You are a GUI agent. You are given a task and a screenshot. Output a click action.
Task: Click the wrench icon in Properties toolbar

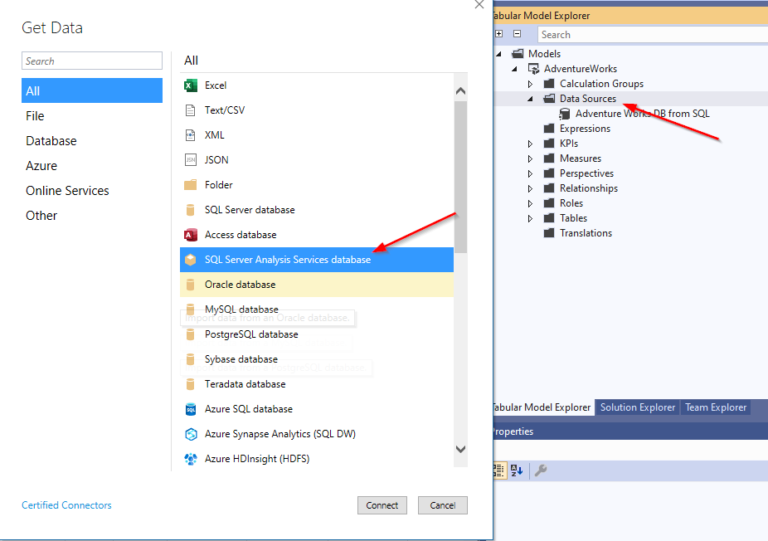pyautogui.click(x=540, y=470)
